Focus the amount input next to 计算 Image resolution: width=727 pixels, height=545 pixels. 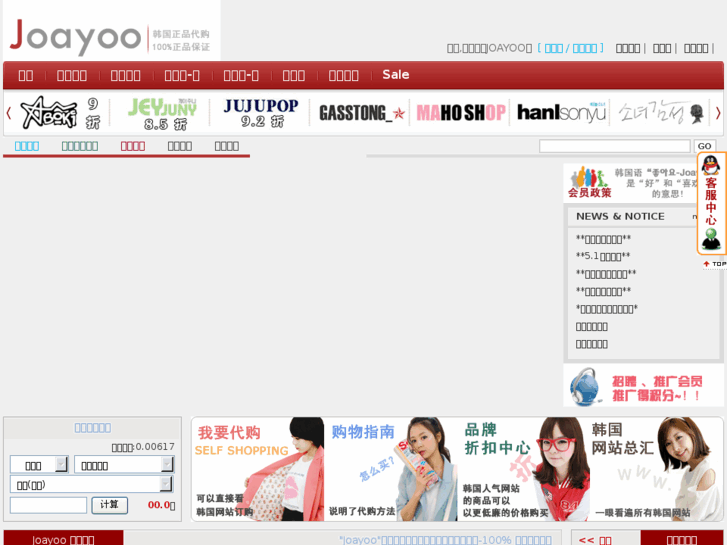pyautogui.click(x=48, y=505)
